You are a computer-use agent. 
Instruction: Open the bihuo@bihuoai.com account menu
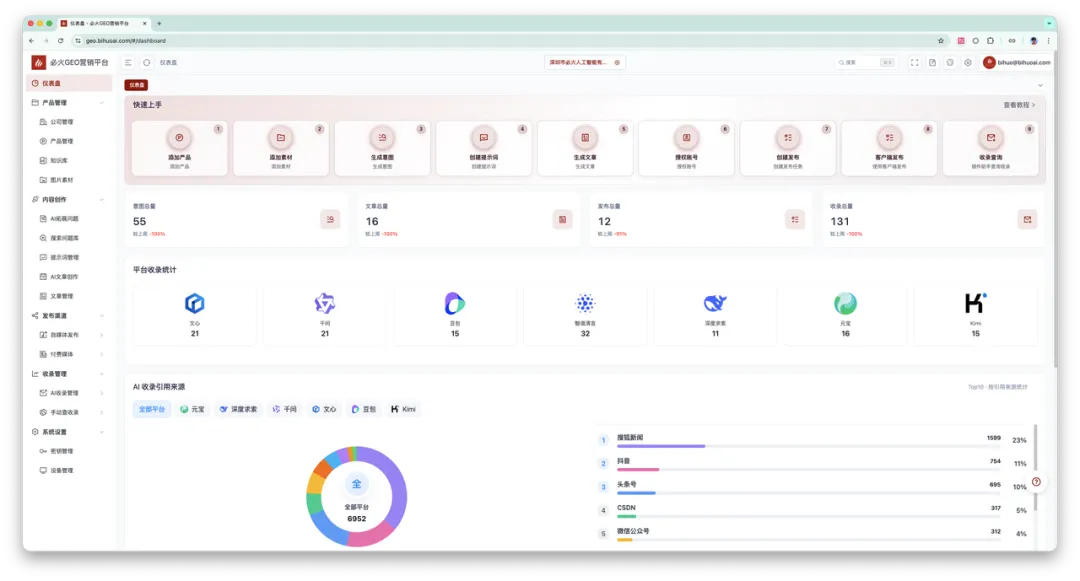(1016, 62)
